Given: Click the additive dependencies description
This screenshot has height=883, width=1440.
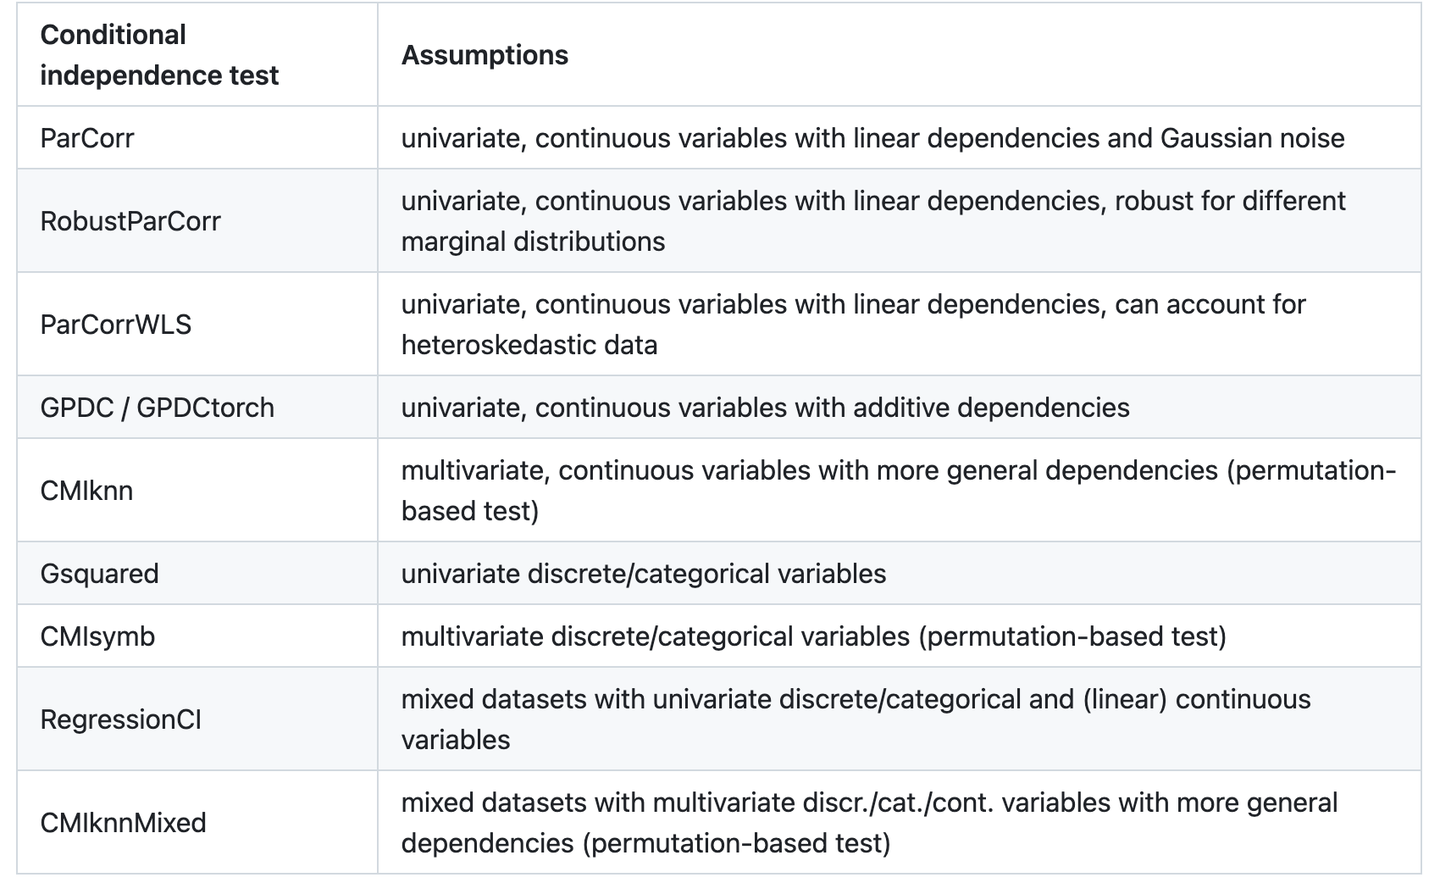Looking at the screenshot, I should coord(765,407).
